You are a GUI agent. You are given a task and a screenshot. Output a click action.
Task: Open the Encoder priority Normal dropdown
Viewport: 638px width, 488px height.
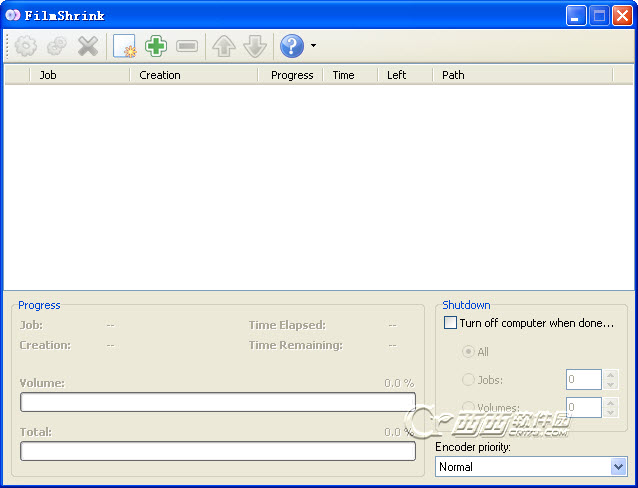click(531, 466)
